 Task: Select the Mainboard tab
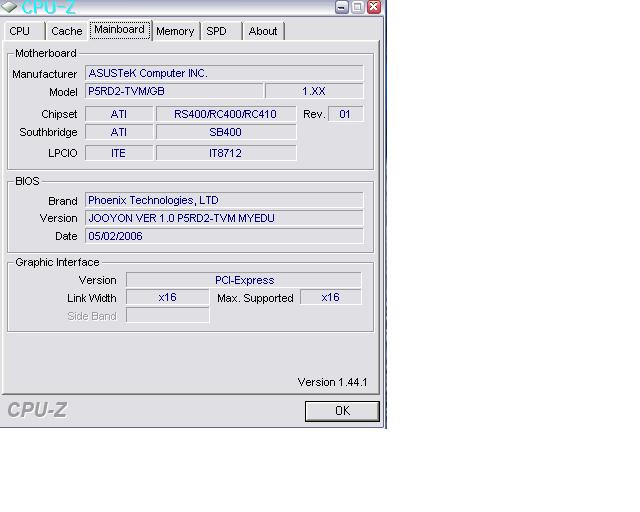pos(120,30)
